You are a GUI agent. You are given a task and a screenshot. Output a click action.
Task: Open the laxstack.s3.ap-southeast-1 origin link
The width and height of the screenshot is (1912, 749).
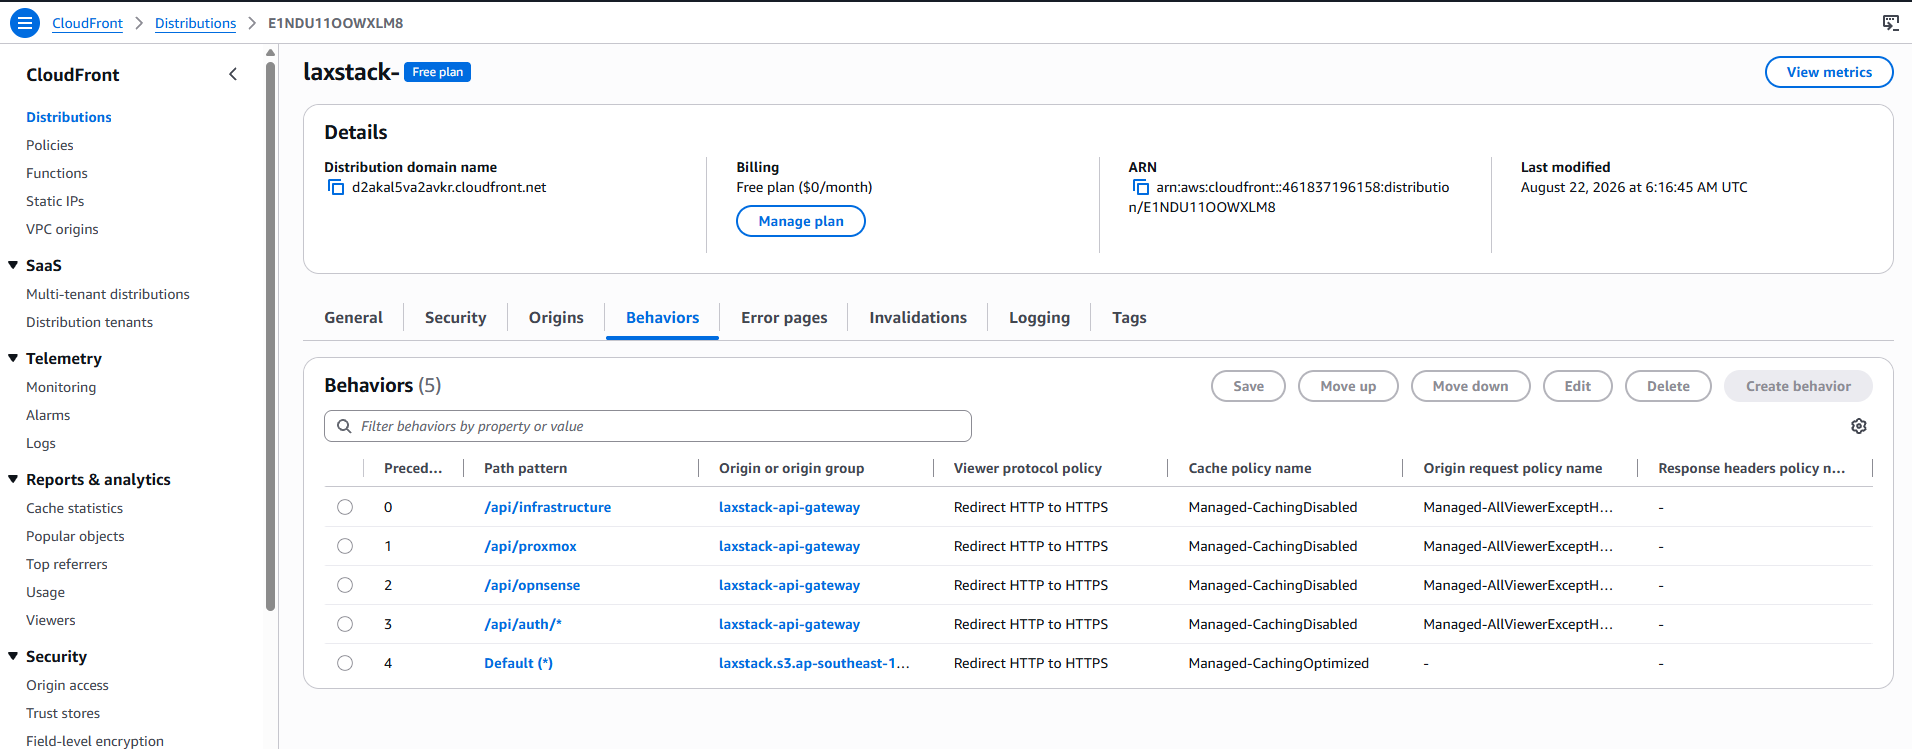pyautogui.click(x=814, y=663)
